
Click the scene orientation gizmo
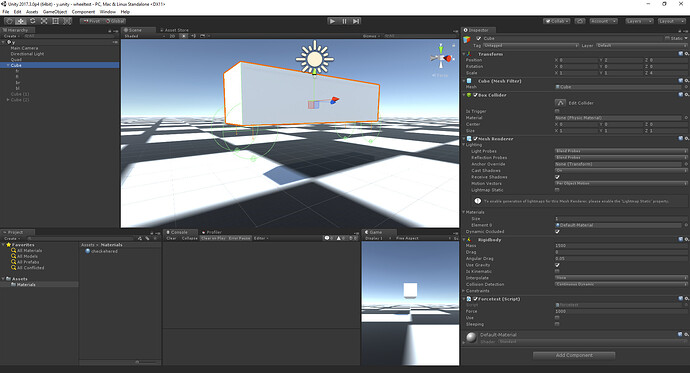point(441,58)
